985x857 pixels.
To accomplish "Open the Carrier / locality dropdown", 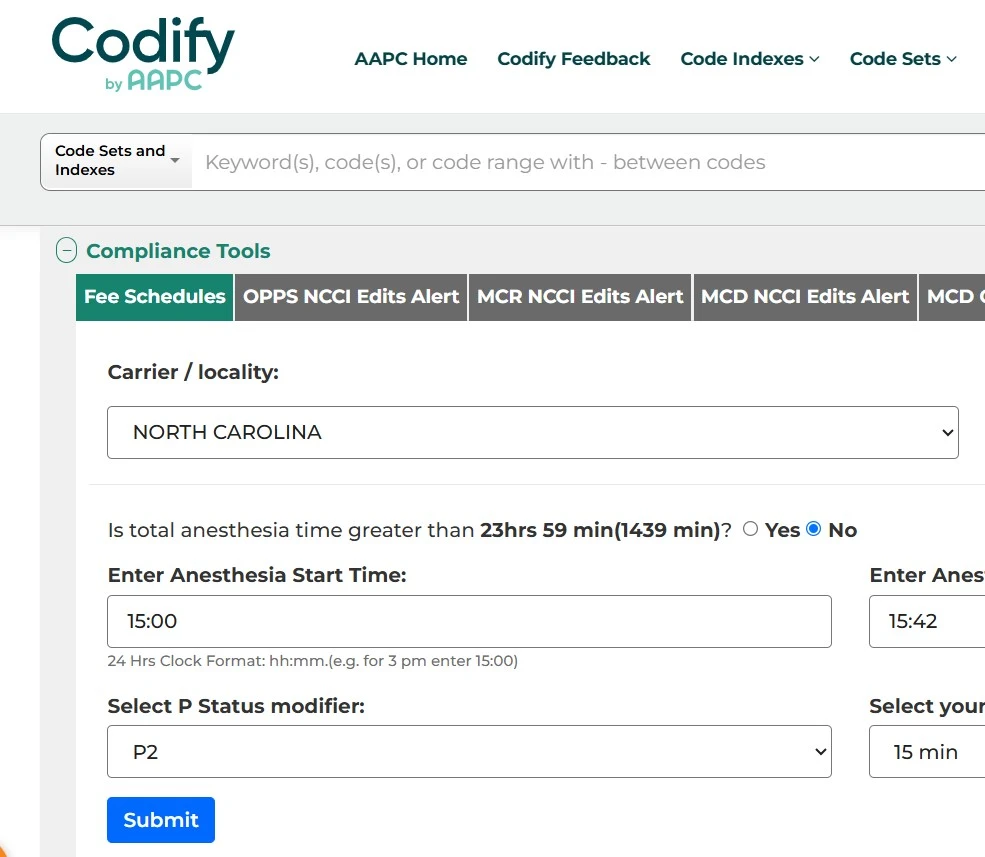I will pos(533,432).
